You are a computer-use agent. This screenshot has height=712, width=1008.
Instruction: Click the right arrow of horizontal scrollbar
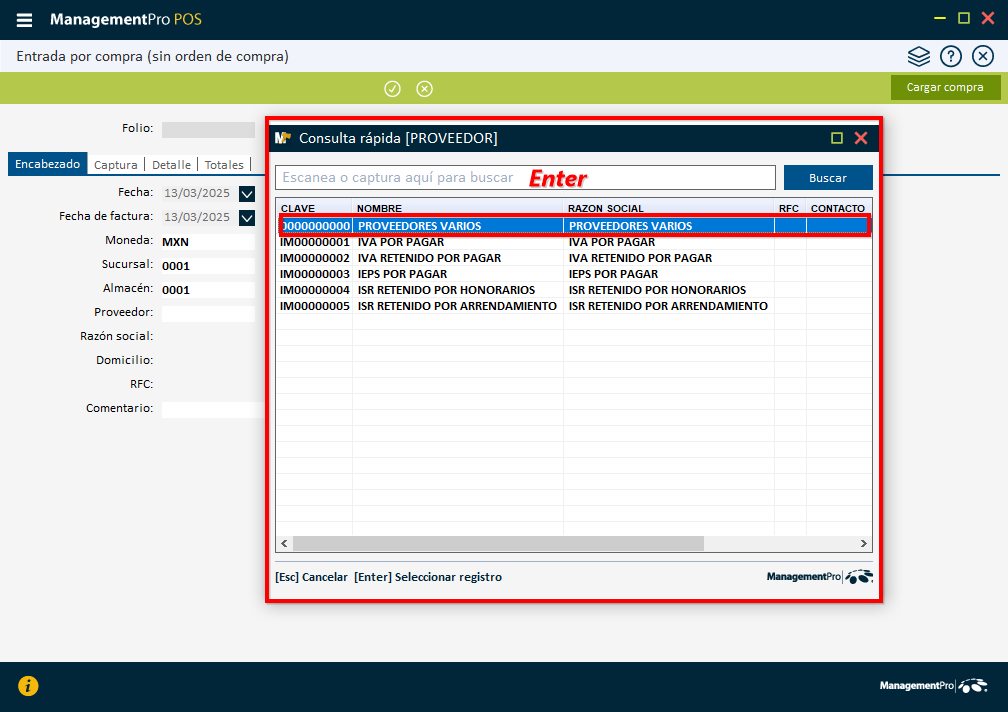[863, 544]
